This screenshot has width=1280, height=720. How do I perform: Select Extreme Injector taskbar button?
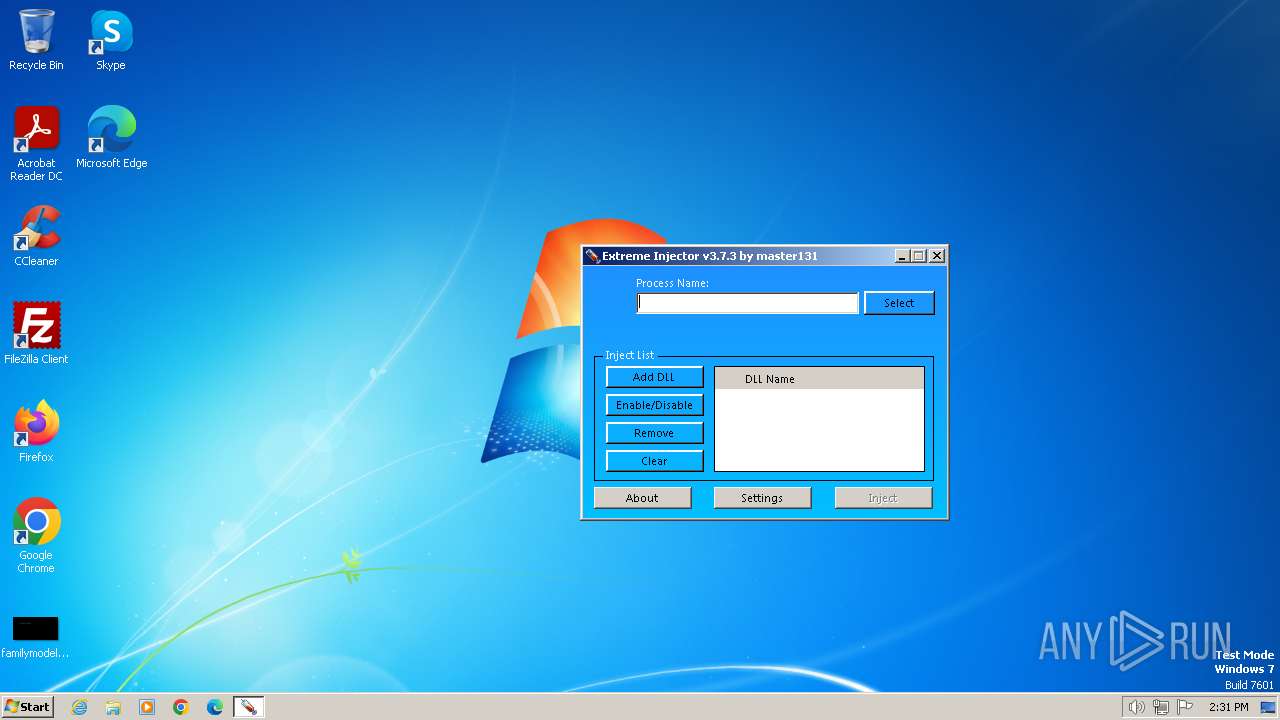click(x=248, y=707)
